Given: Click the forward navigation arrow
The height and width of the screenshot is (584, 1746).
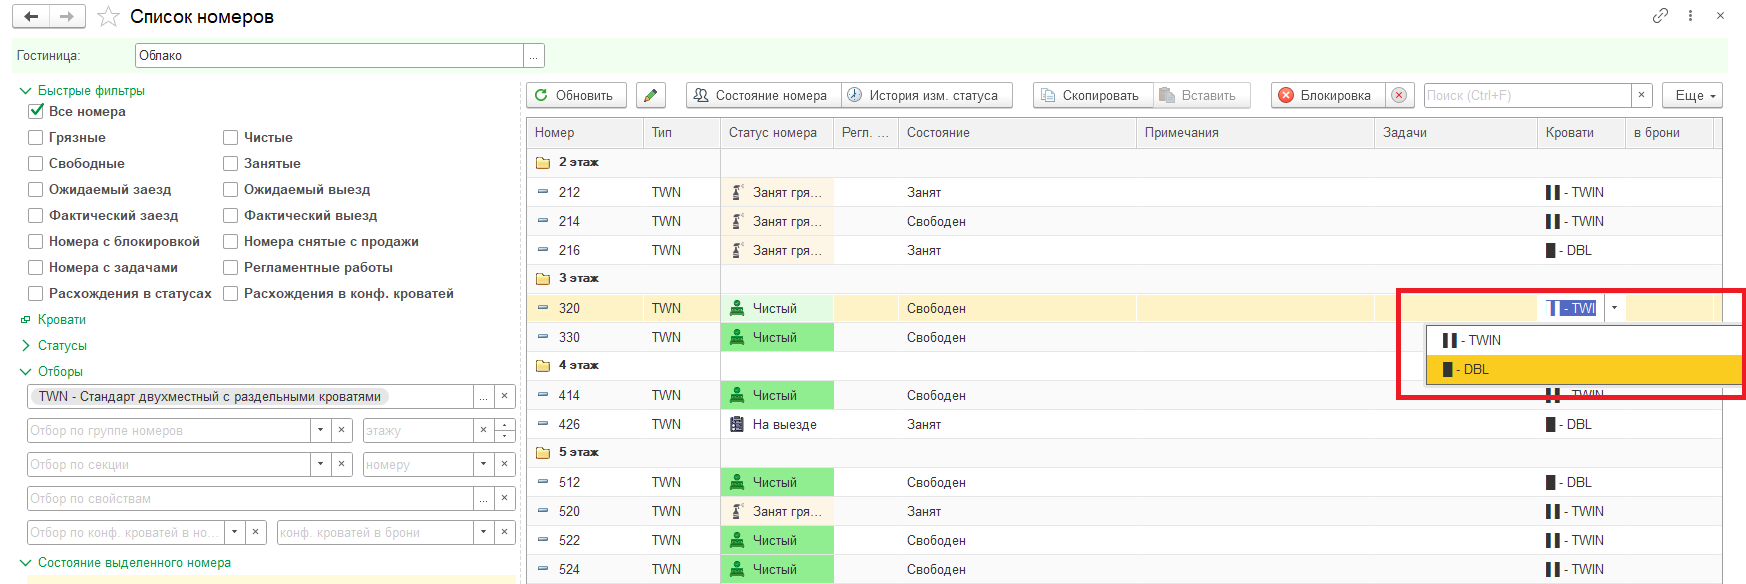Looking at the screenshot, I should coord(67,17).
